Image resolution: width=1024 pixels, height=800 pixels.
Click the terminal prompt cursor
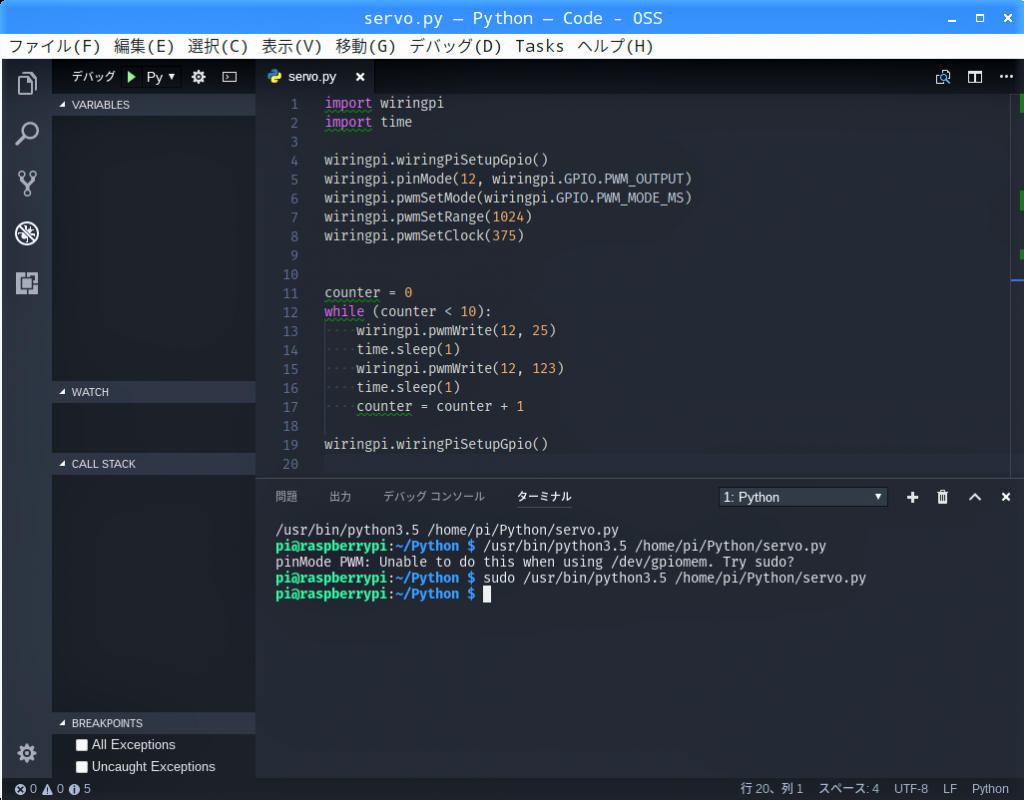(x=487, y=594)
